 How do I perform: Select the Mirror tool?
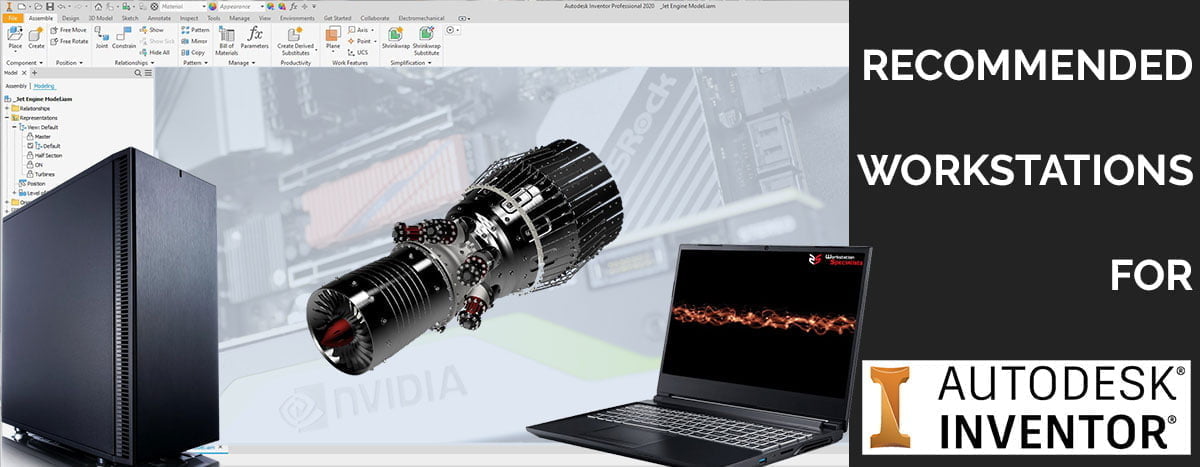point(194,41)
